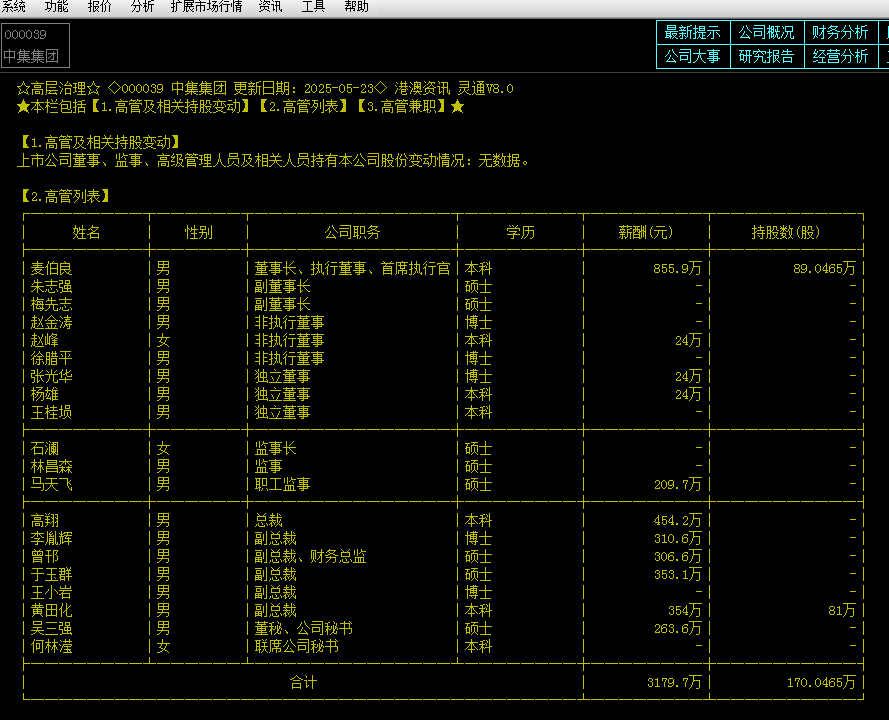Open the 分析 menu
This screenshot has width=889, height=720.
click(x=142, y=6)
